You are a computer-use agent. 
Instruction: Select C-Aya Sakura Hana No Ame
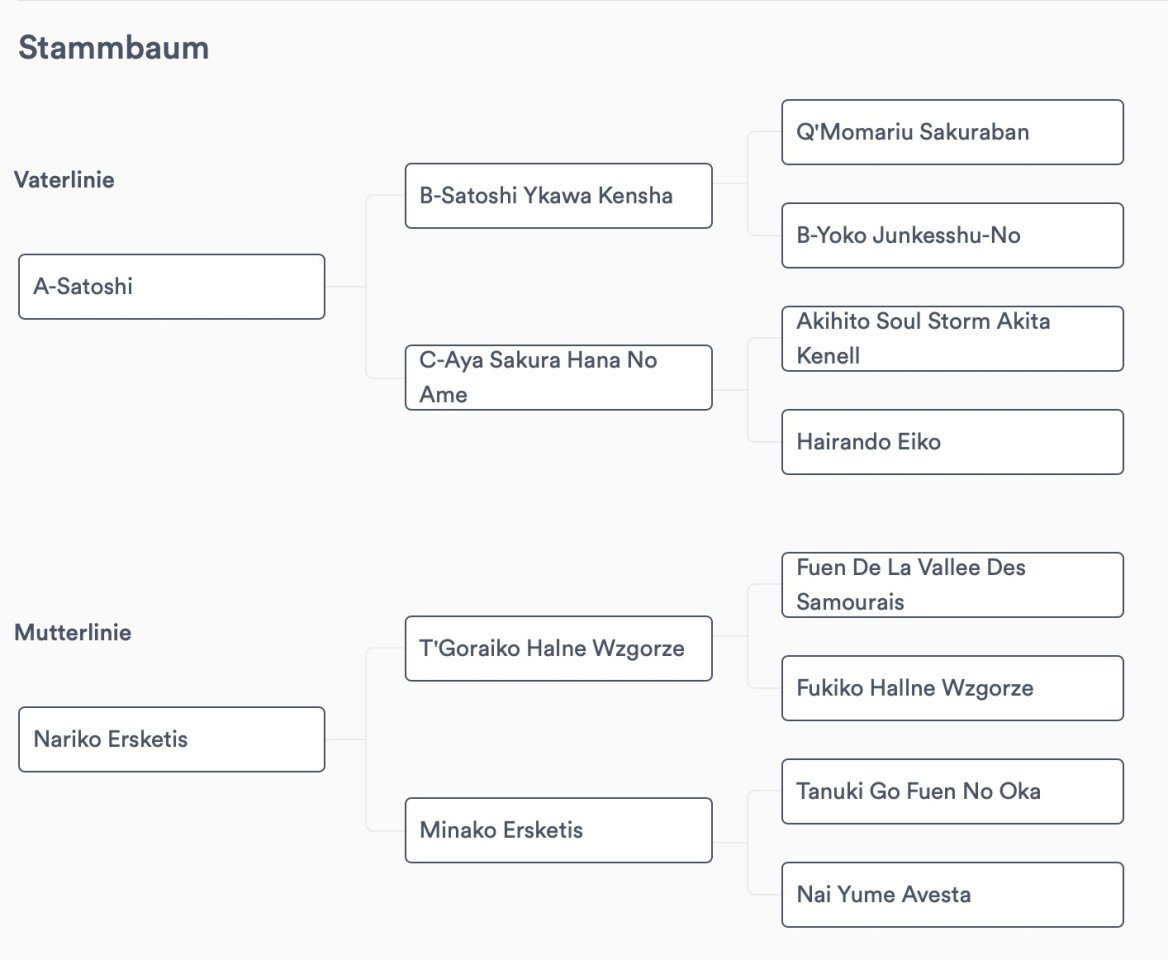[558, 377]
